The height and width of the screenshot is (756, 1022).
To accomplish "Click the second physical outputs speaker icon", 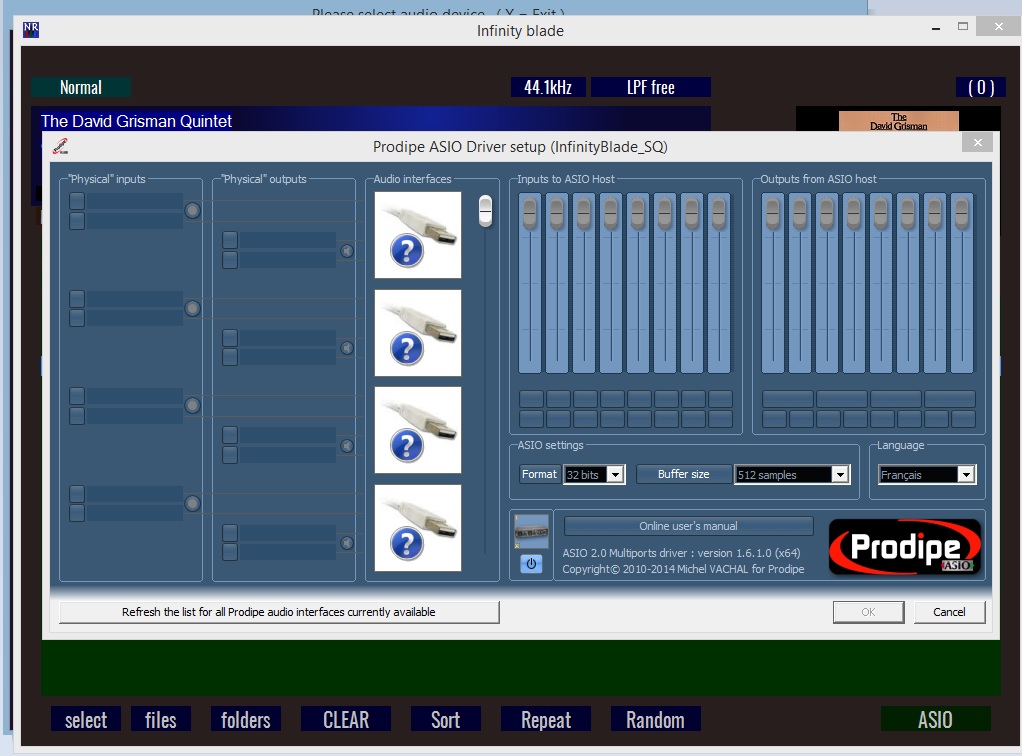I will click(347, 349).
